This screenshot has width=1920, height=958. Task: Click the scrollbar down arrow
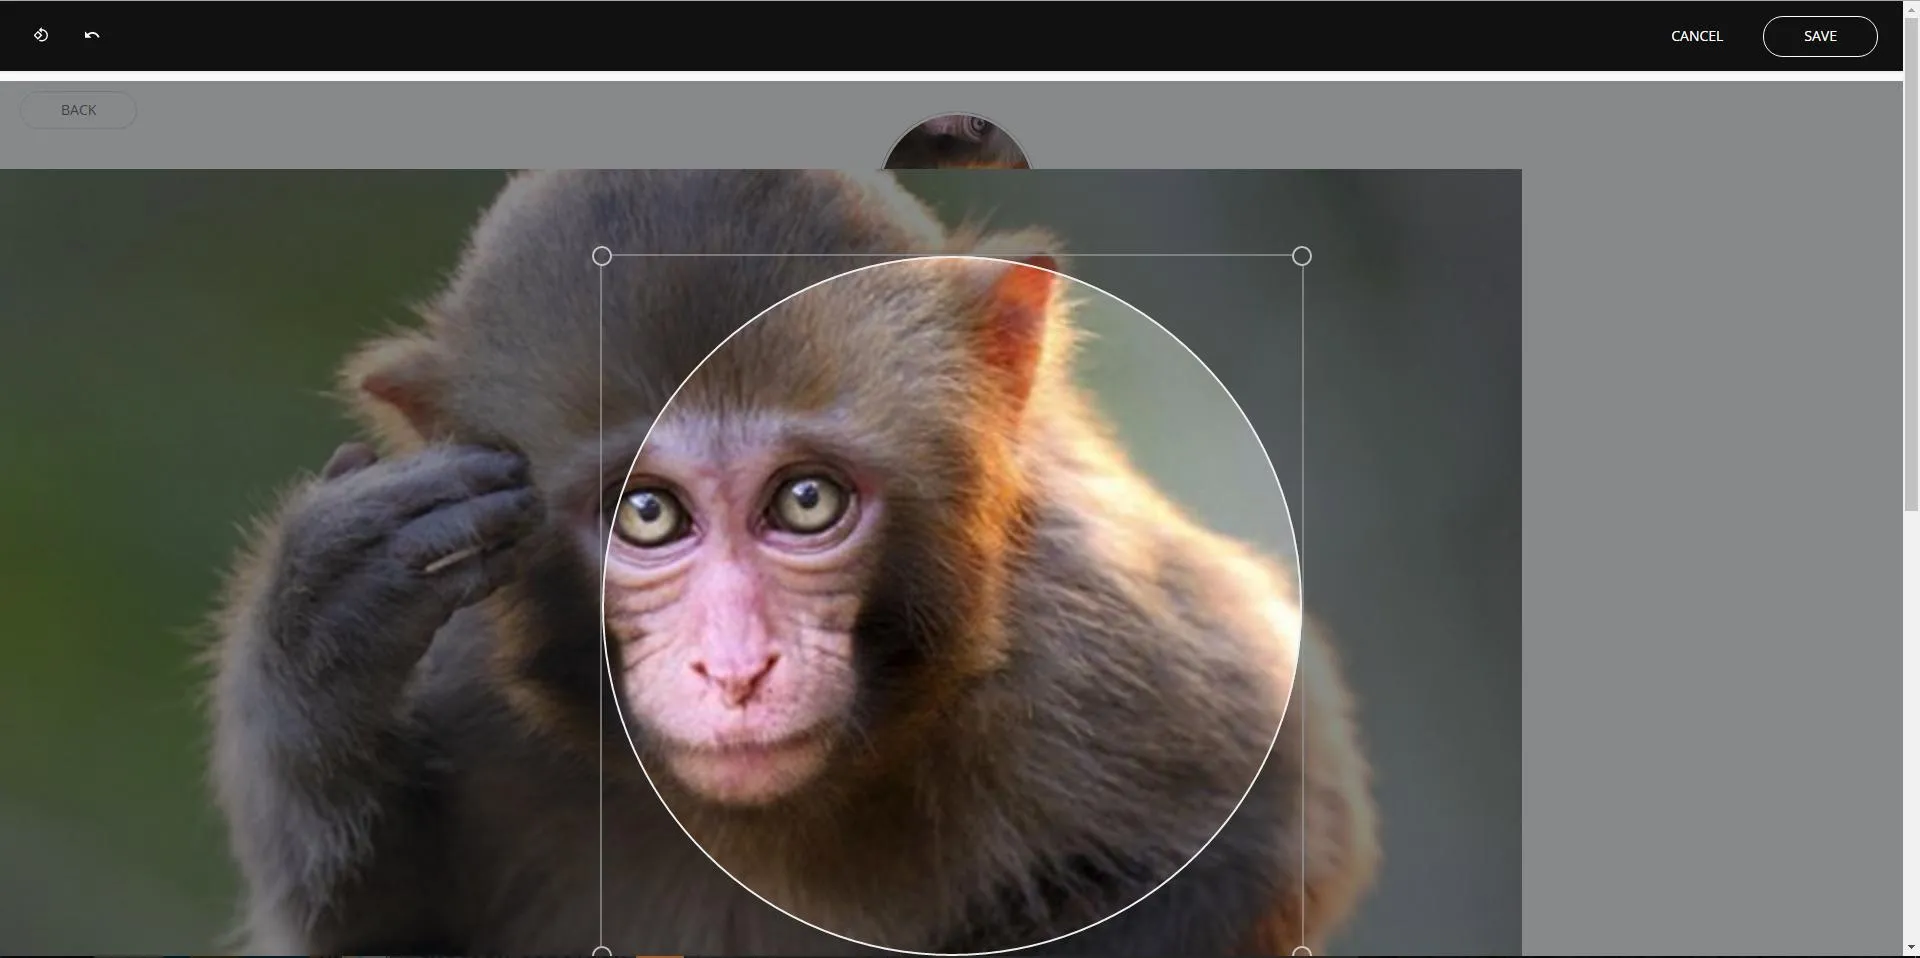[1911, 947]
